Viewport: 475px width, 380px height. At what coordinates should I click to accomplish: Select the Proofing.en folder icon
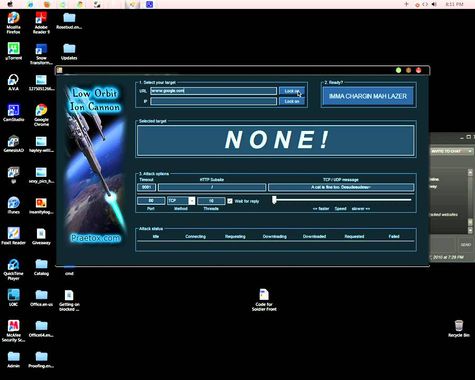41,359
